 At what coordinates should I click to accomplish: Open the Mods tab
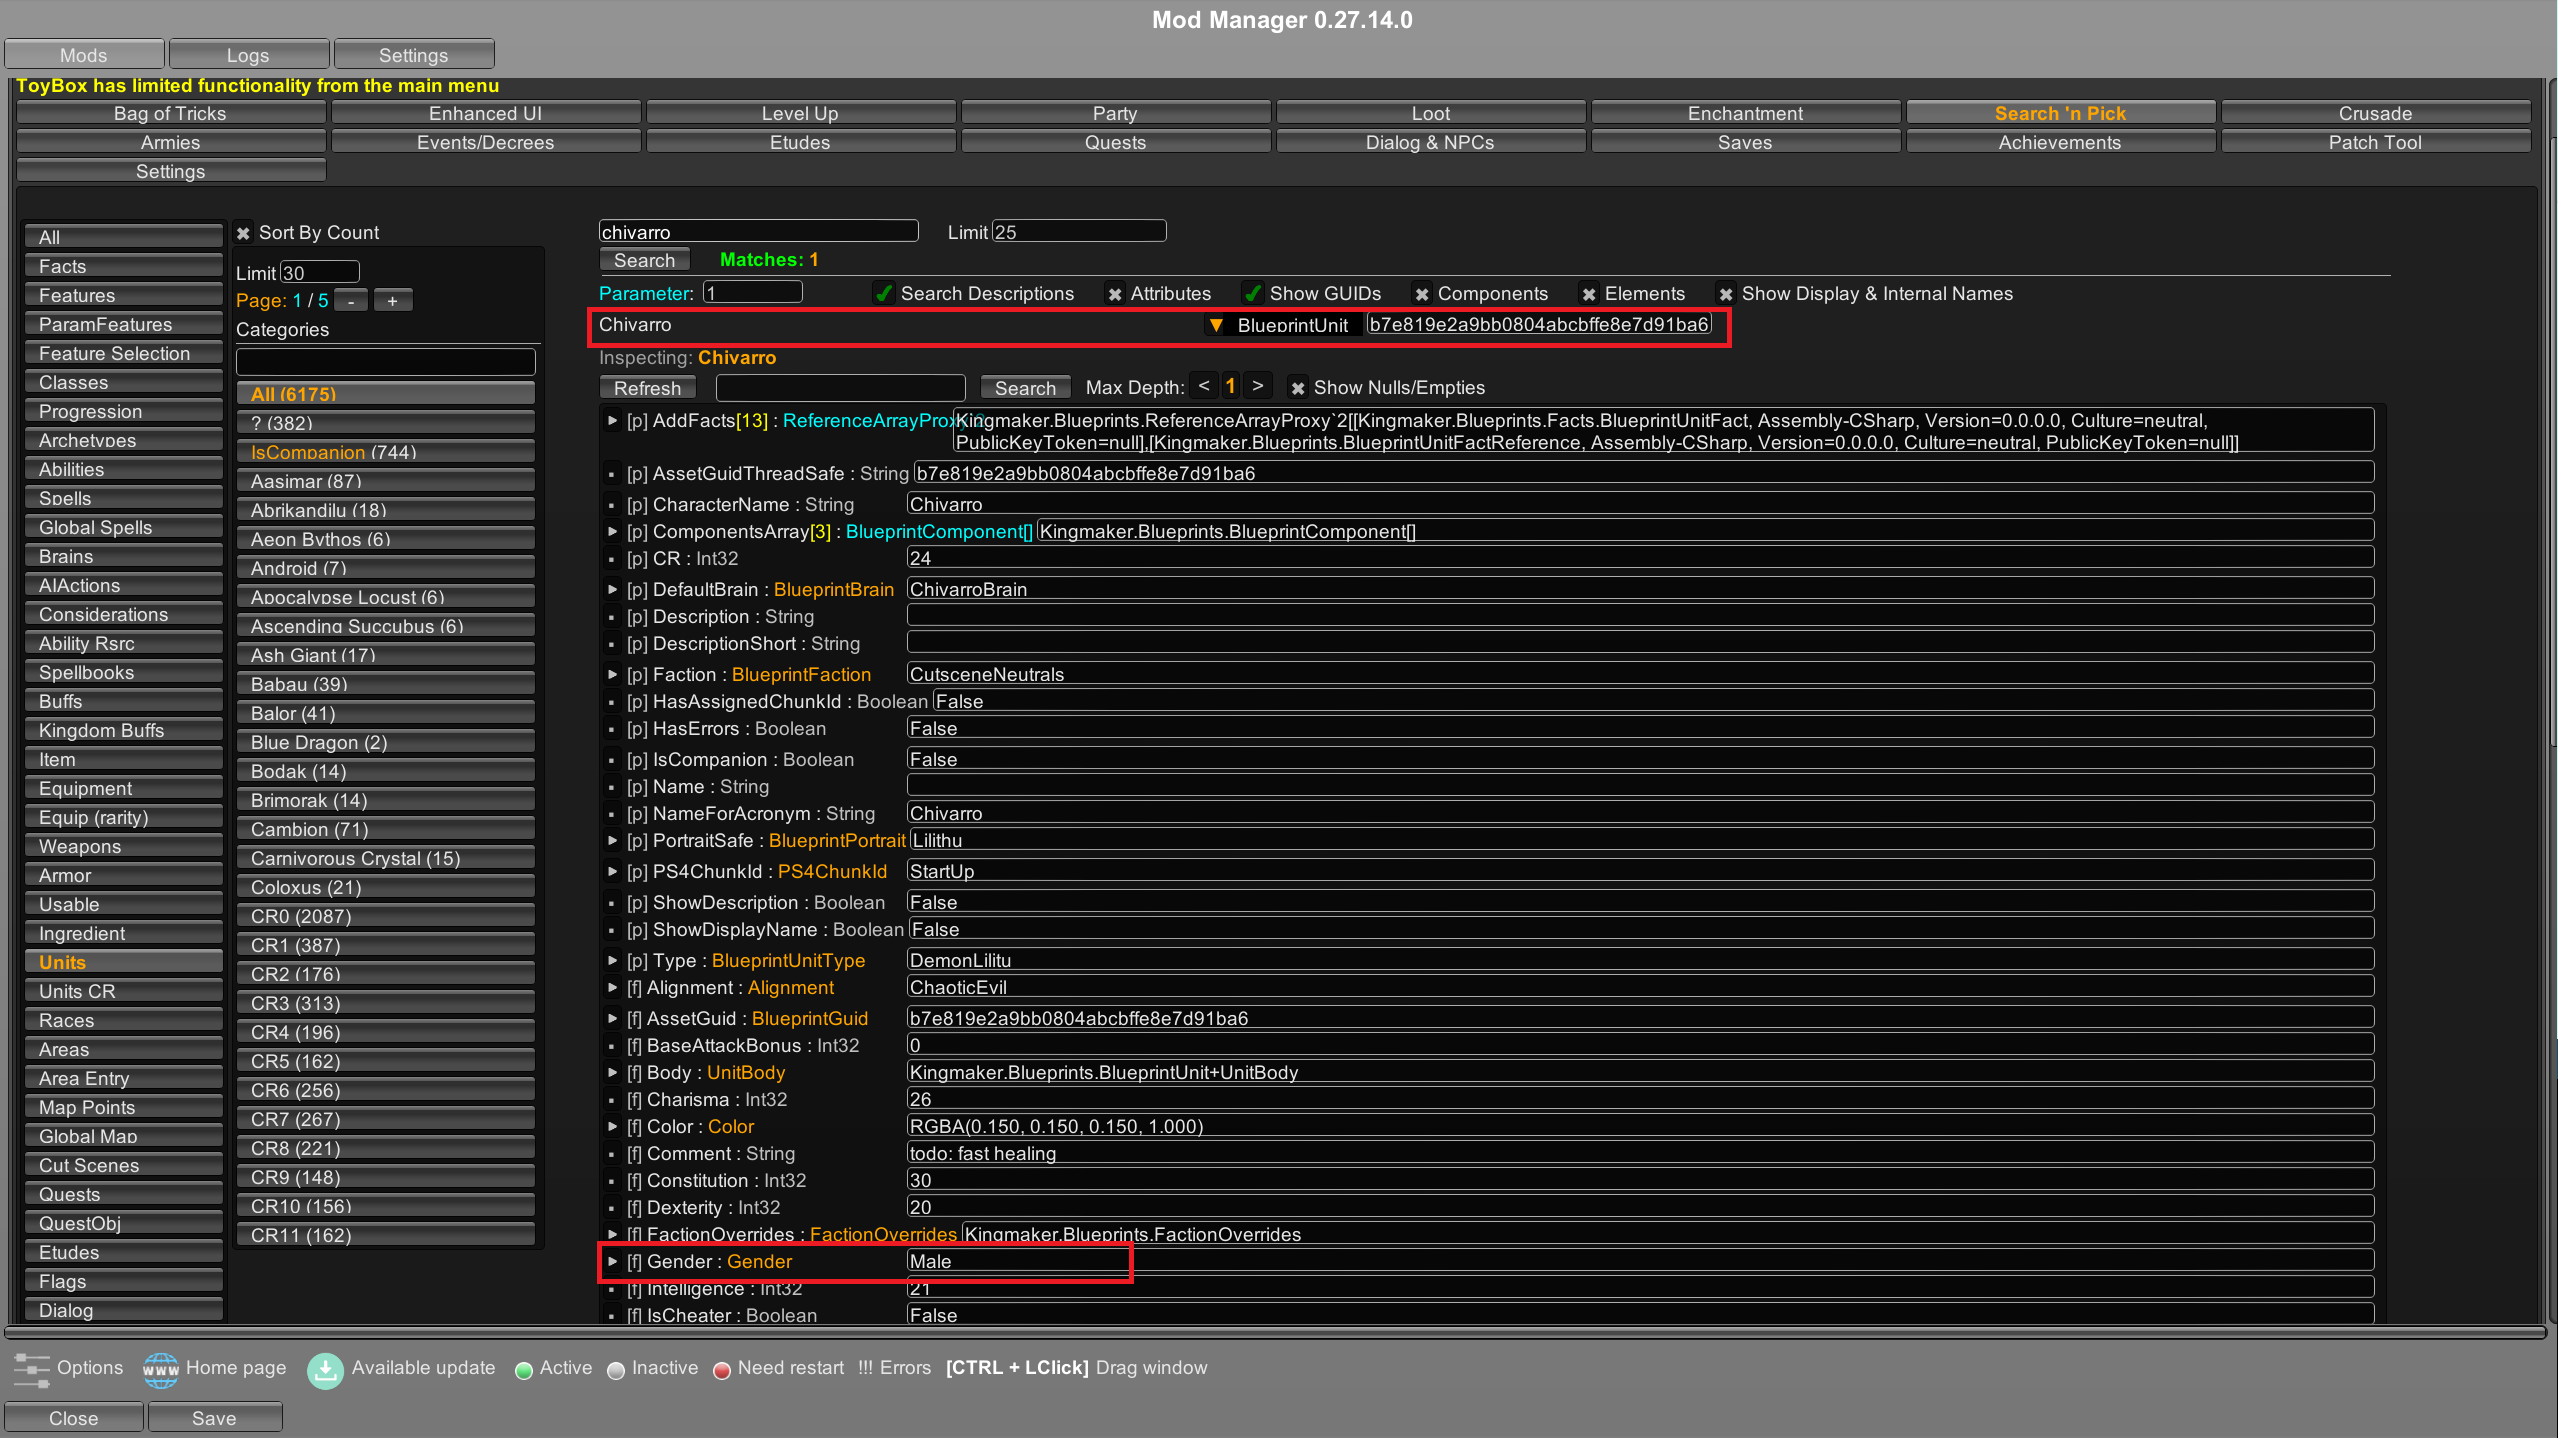[x=84, y=55]
